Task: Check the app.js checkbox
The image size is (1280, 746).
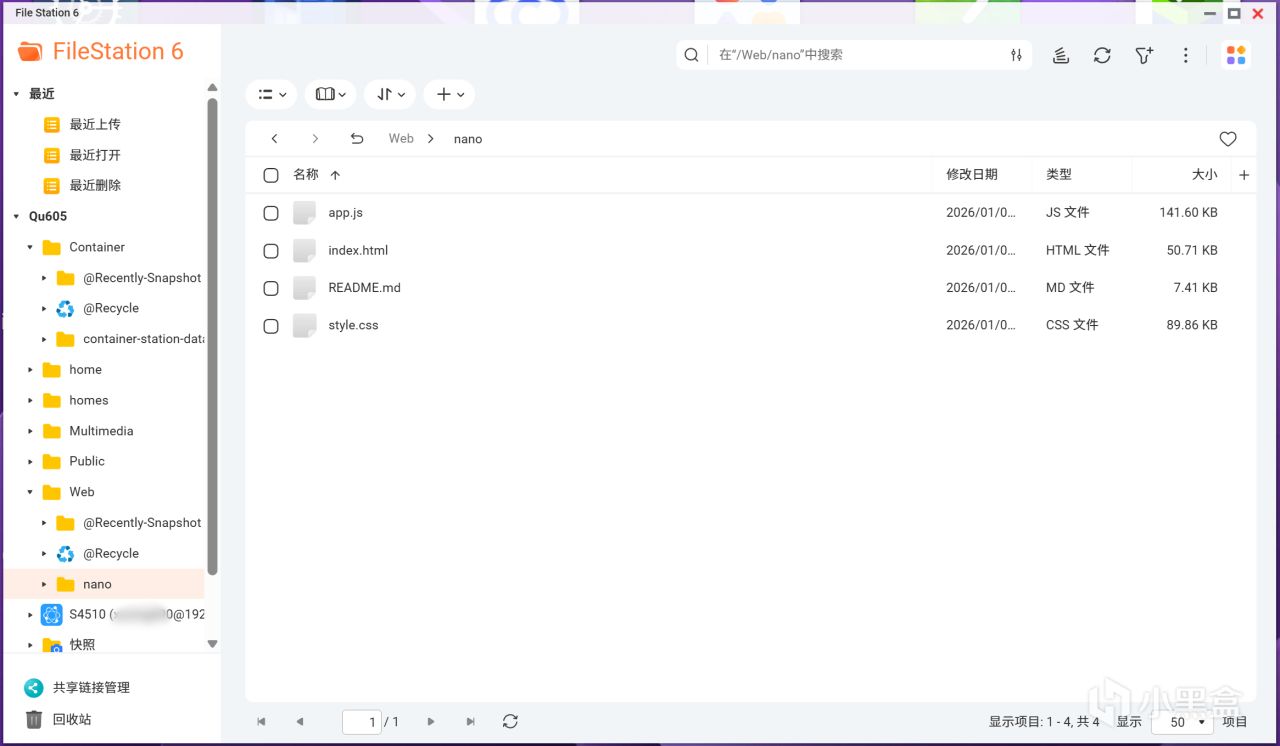Action: [271, 213]
